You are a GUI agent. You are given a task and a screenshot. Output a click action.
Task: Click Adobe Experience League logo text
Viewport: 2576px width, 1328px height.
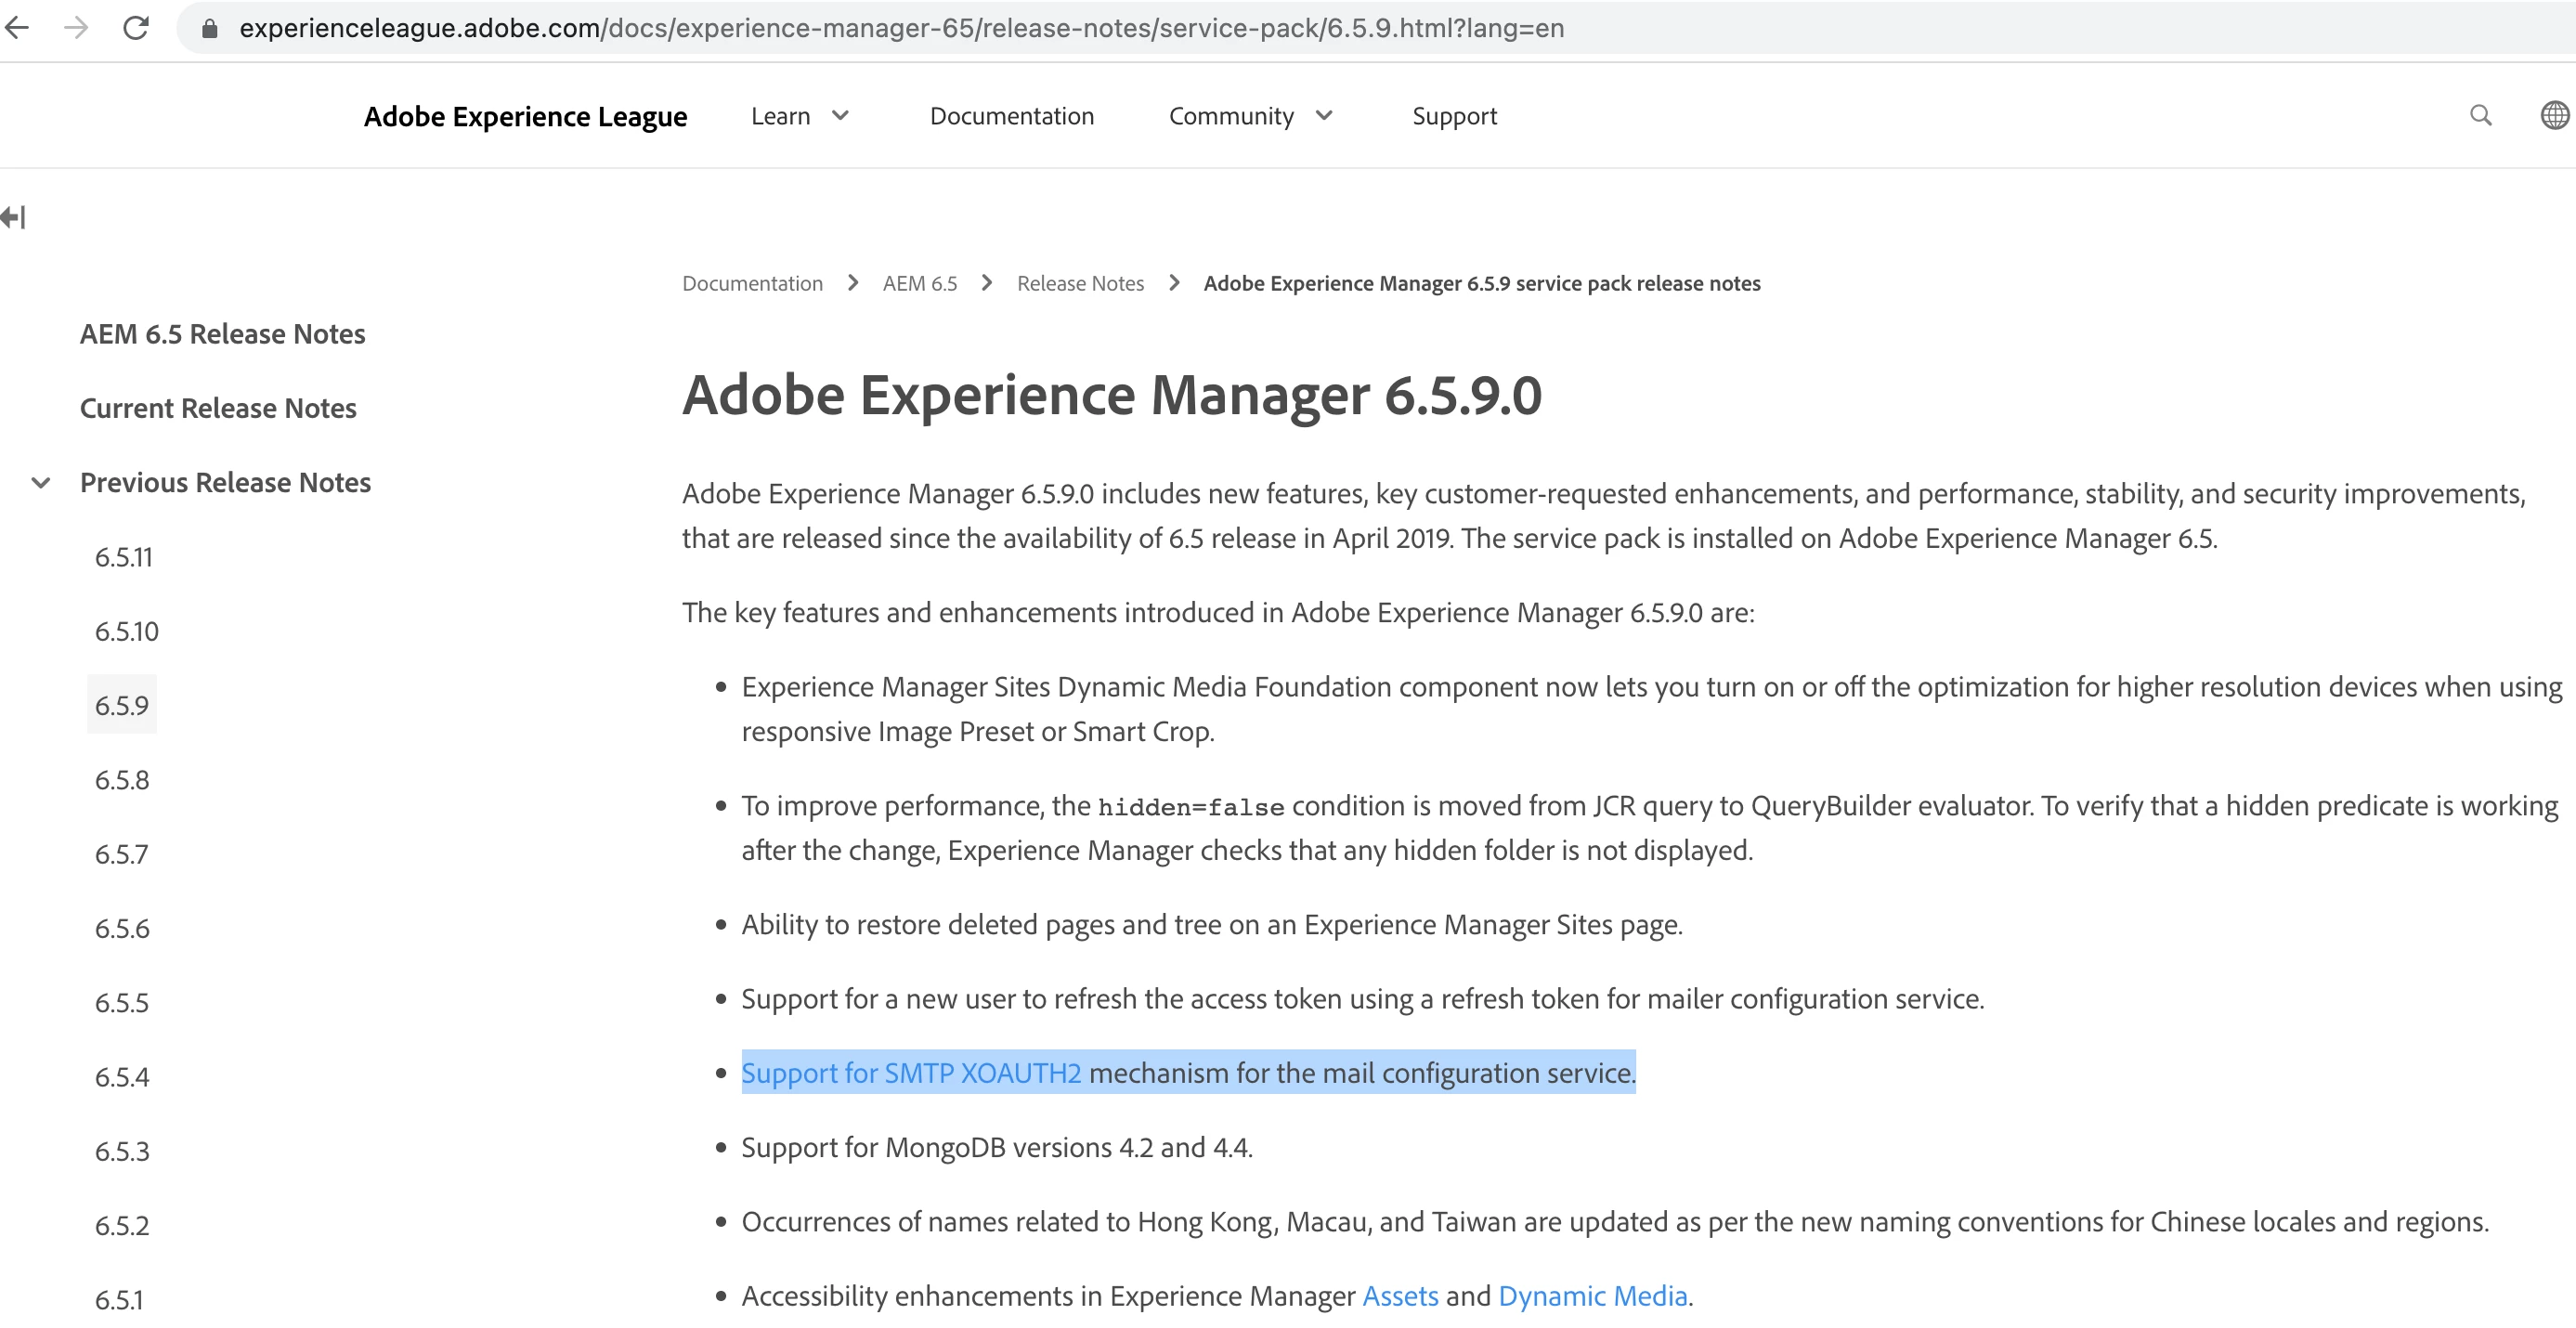pyautogui.click(x=525, y=116)
